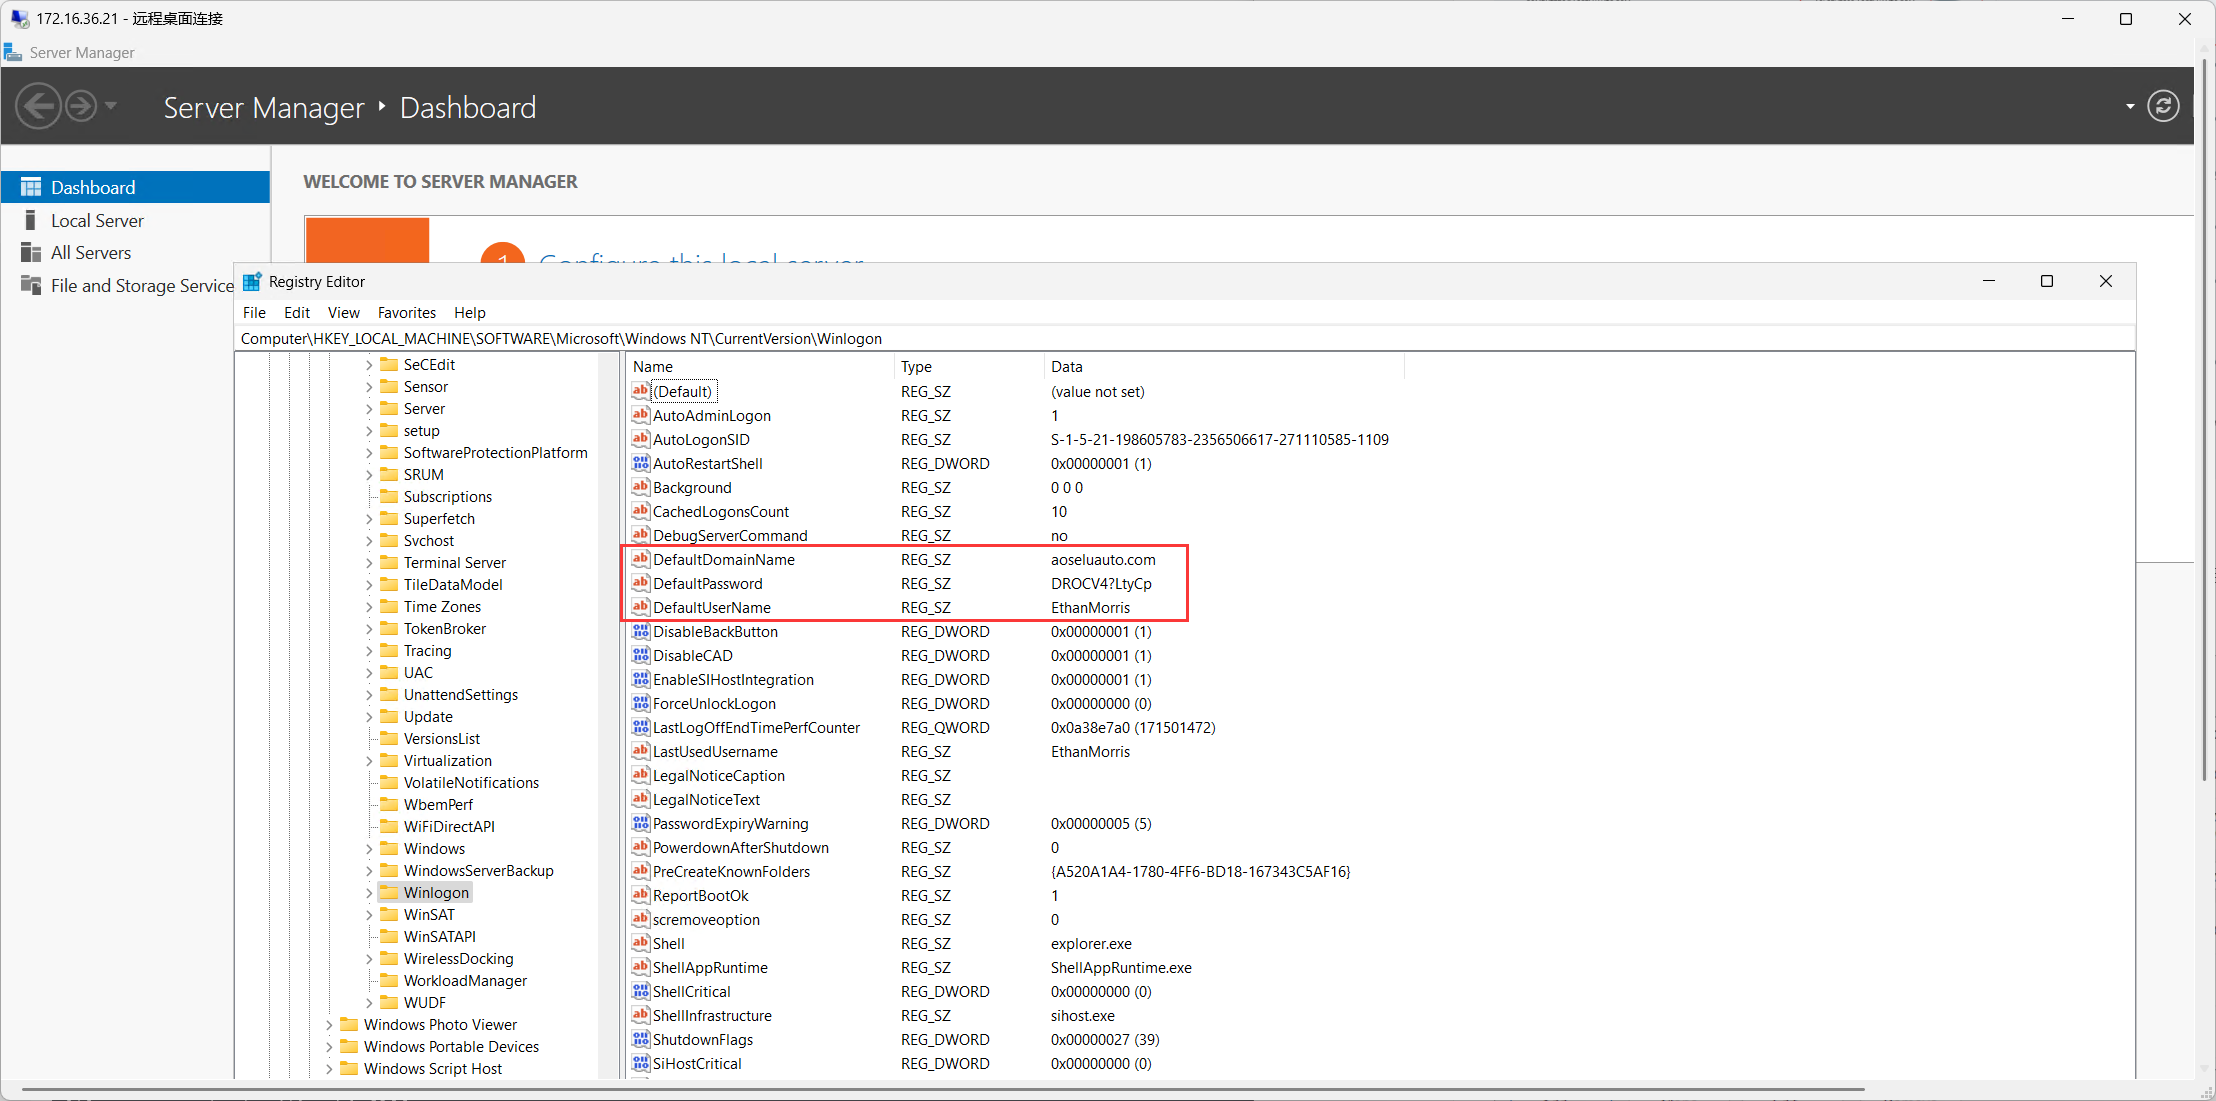Image resolution: width=2216 pixels, height=1101 pixels.
Task: Click the Dashboard icon in sidebar
Action: [31, 187]
